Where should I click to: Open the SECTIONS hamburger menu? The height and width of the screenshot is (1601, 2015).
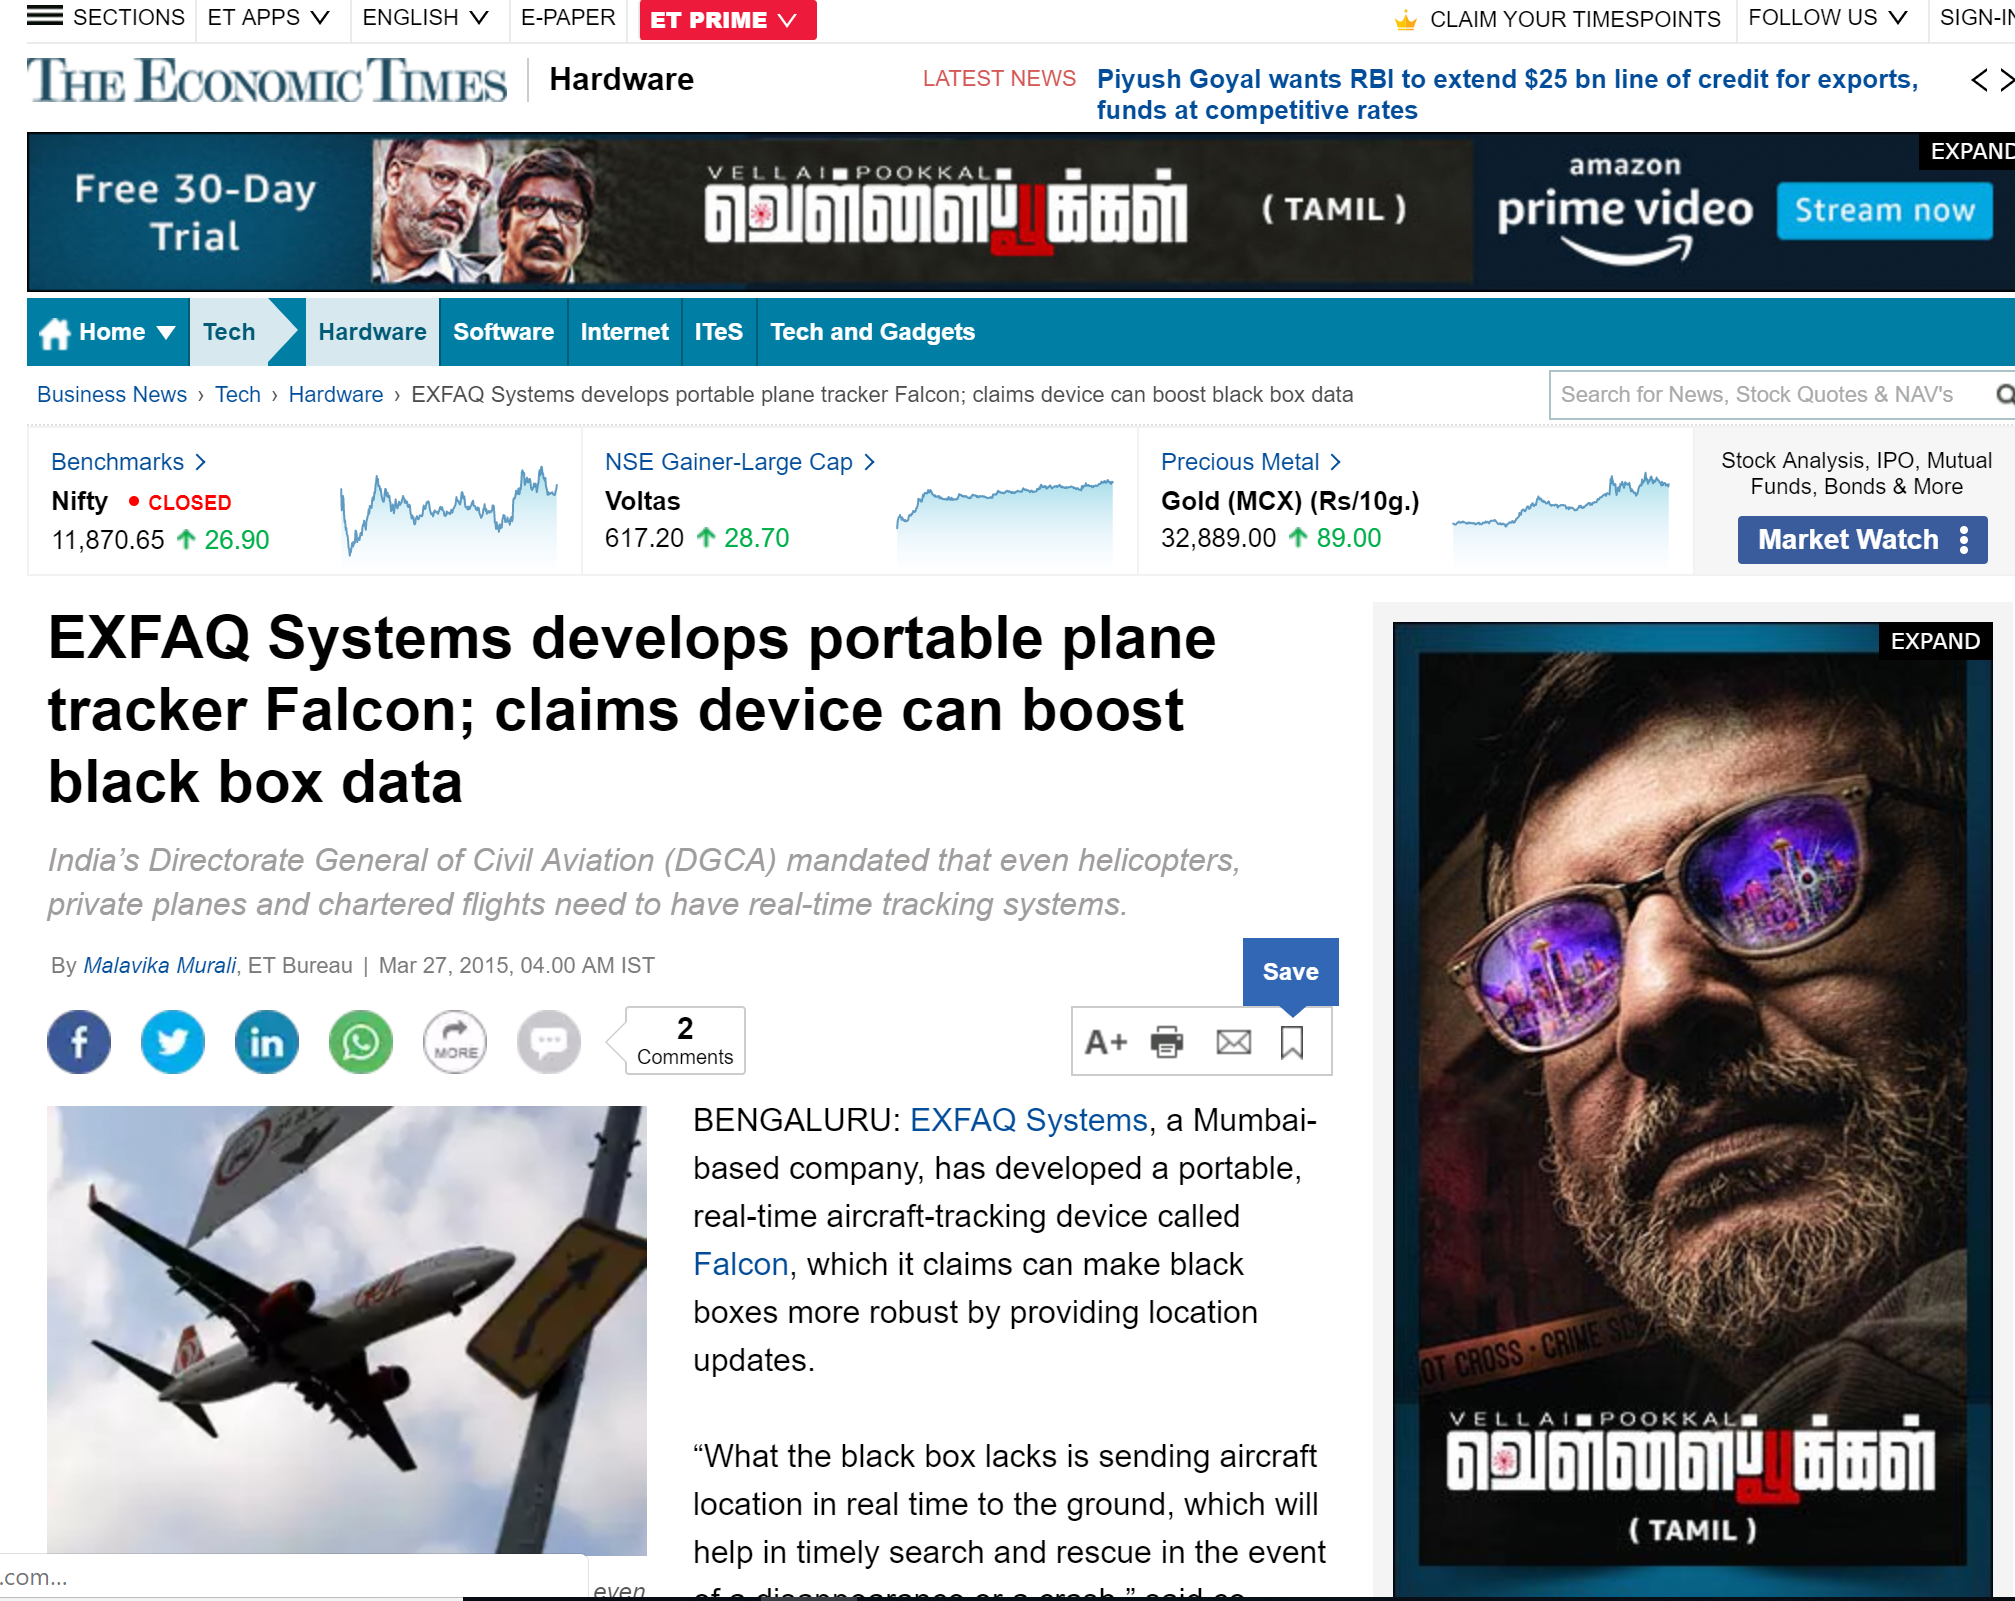[105, 17]
